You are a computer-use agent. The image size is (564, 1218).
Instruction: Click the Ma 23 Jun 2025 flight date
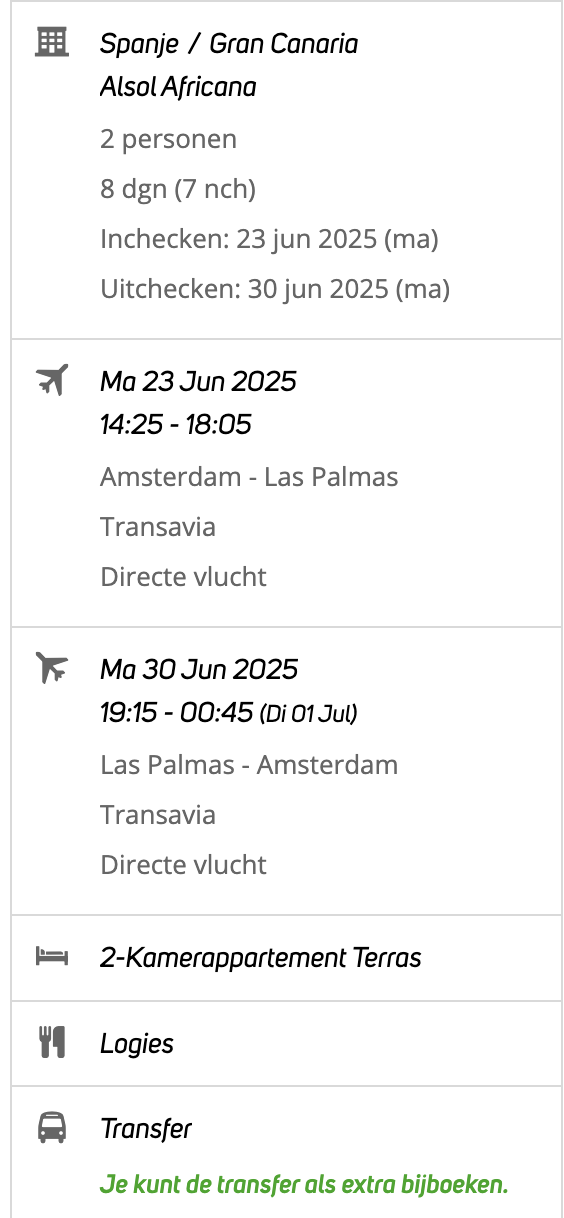(x=199, y=381)
